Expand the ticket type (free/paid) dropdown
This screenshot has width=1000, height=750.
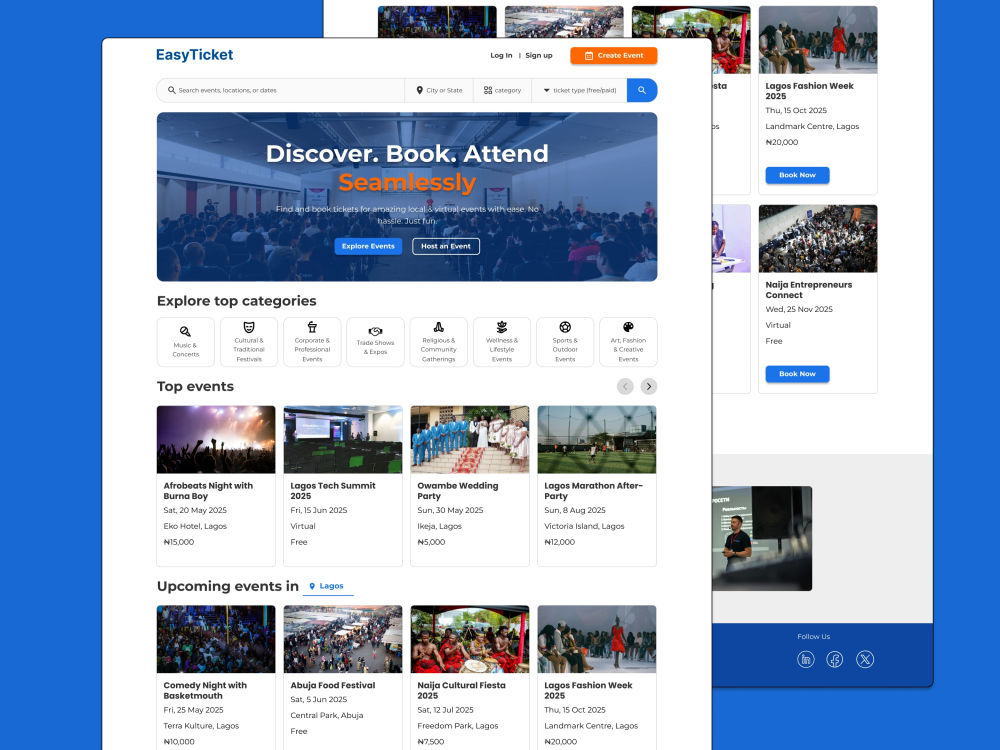580,91
